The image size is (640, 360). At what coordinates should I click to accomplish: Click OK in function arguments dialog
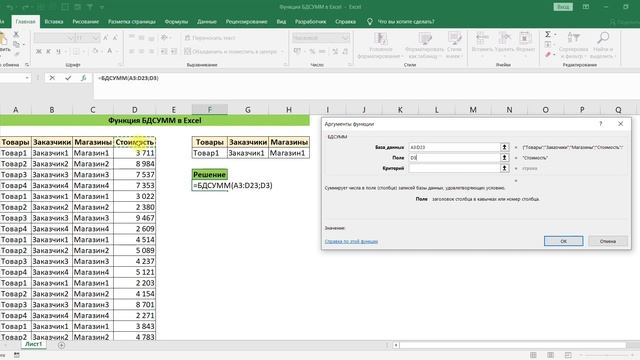[x=563, y=241]
